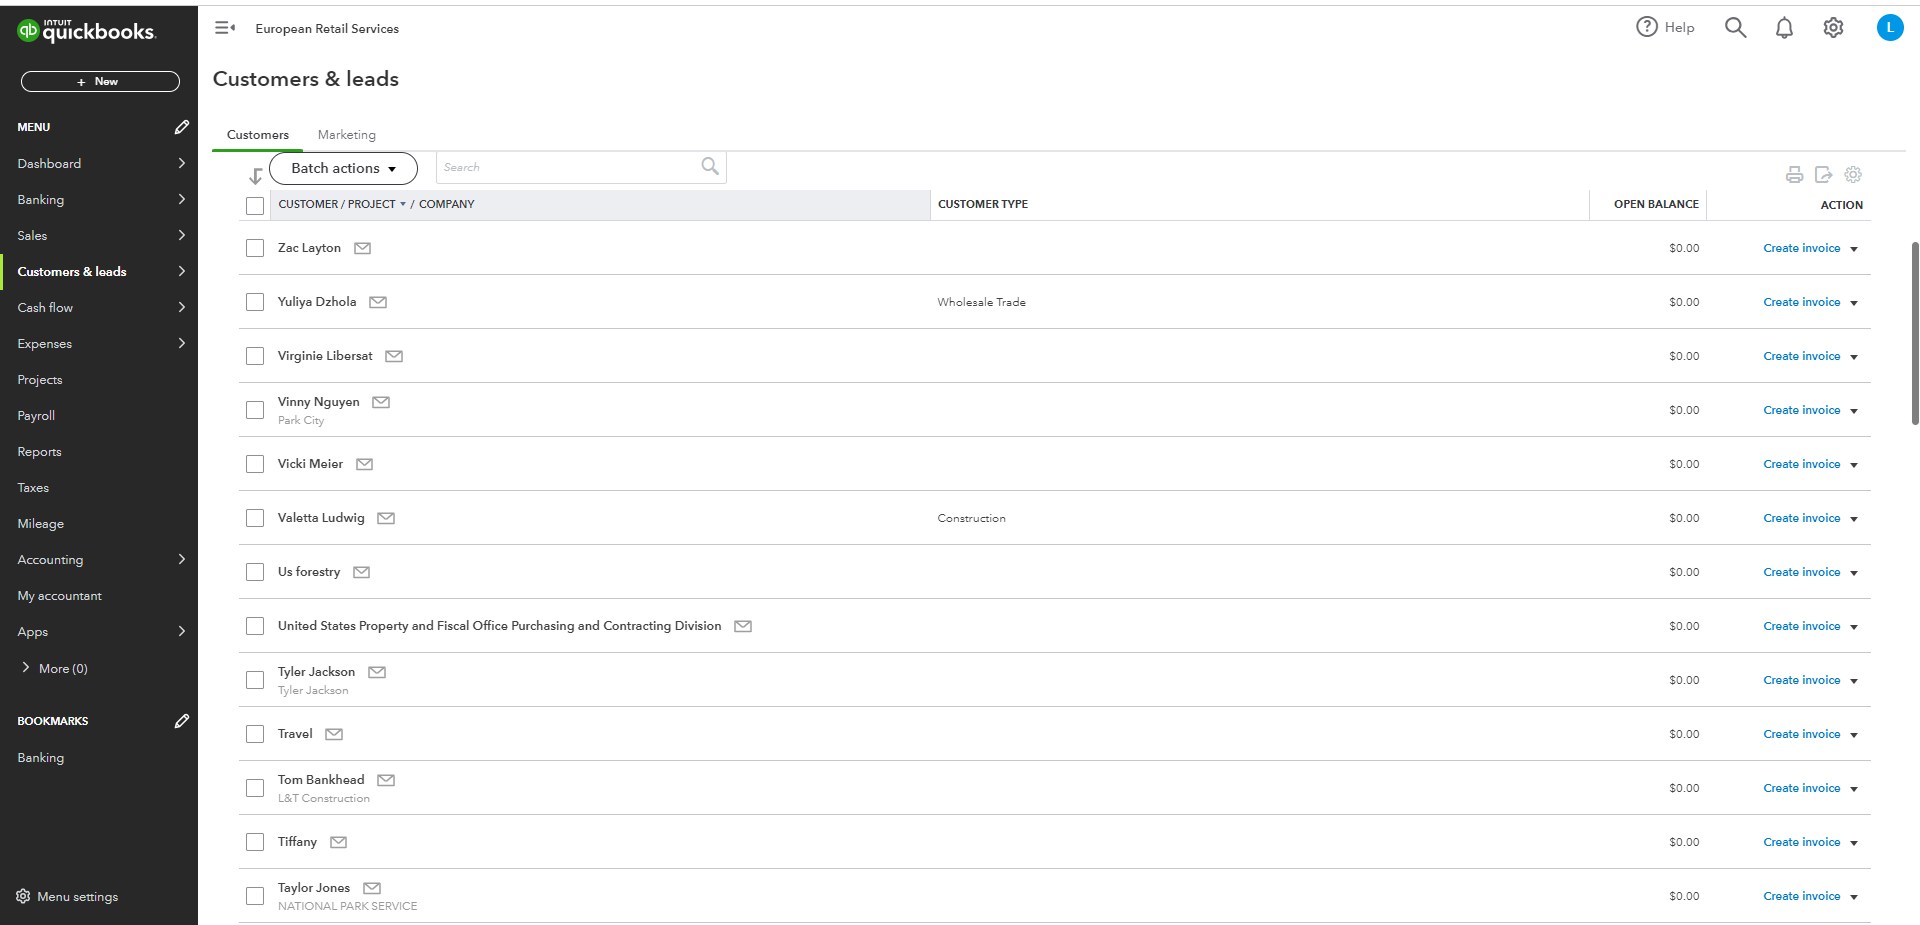Email Tiffany via envelope icon
1920x925 pixels.
(x=339, y=842)
